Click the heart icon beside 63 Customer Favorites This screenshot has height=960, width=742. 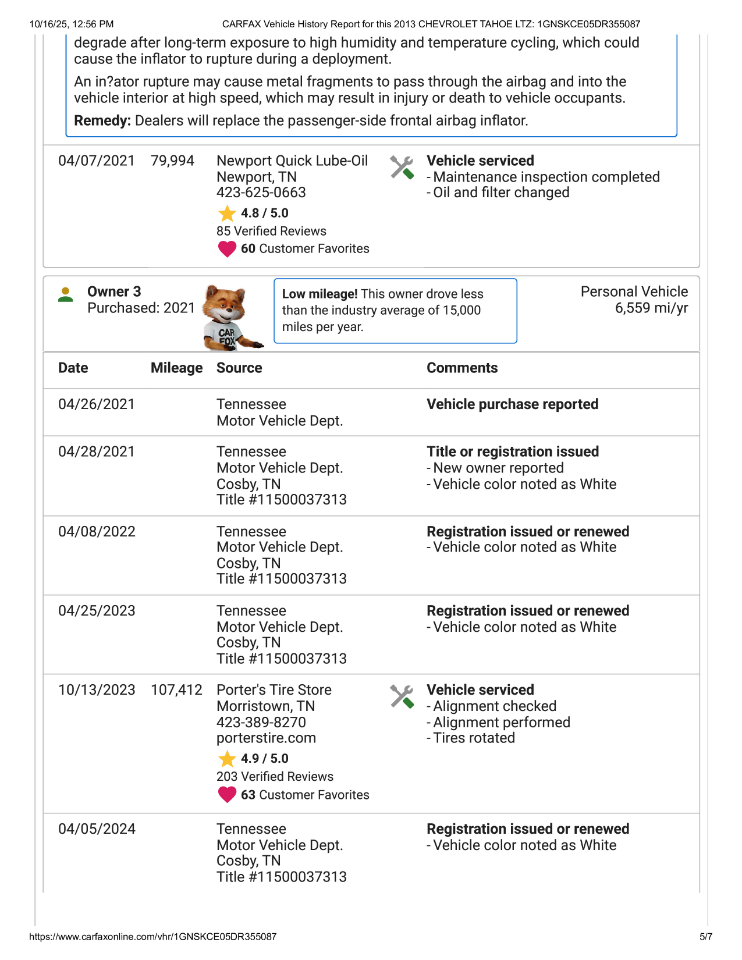coord(227,795)
